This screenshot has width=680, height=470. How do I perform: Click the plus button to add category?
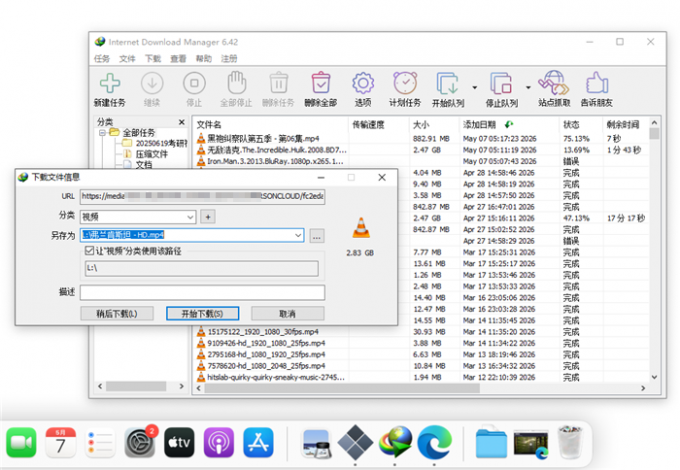[208, 217]
